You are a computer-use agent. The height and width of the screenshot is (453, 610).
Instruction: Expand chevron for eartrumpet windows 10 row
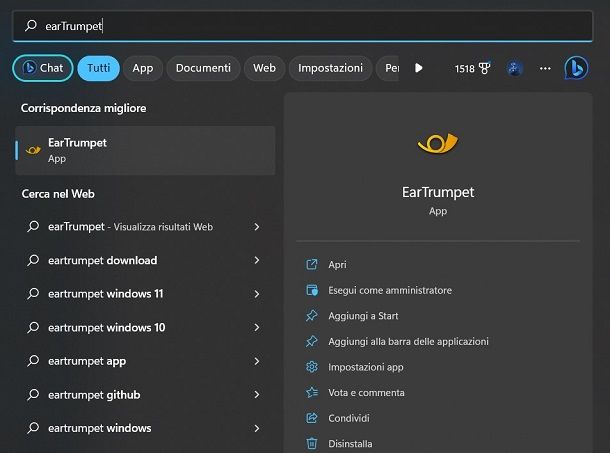point(257,327)
